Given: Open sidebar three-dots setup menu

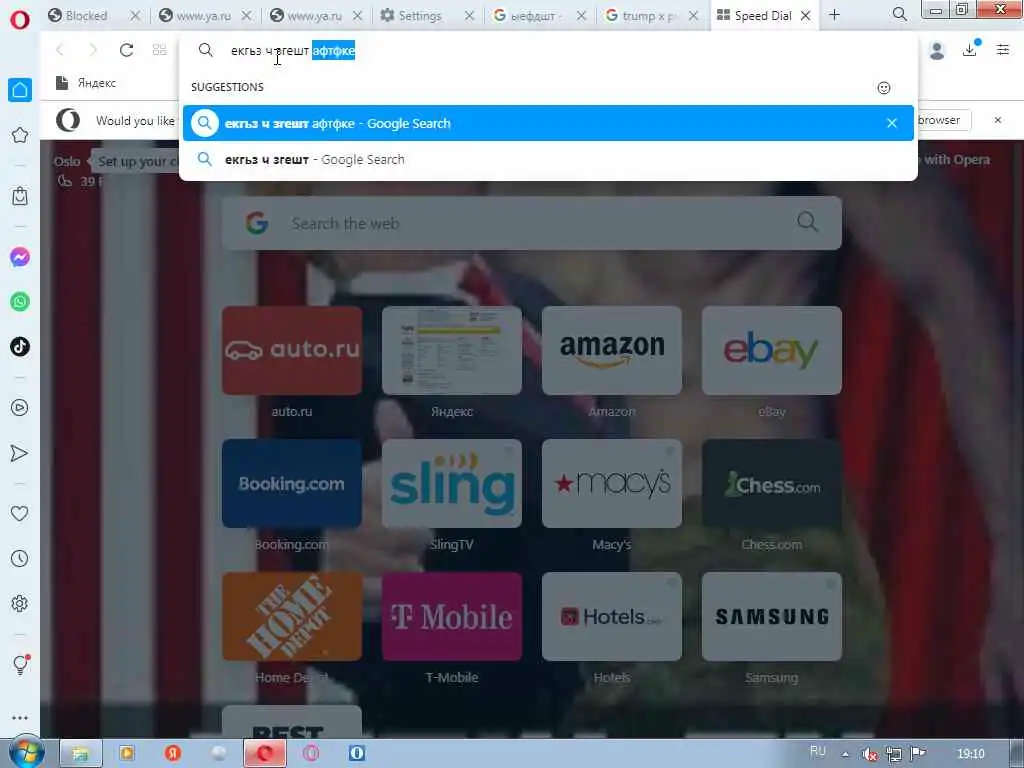Looking at the screenshot, I should click(20, 718).
